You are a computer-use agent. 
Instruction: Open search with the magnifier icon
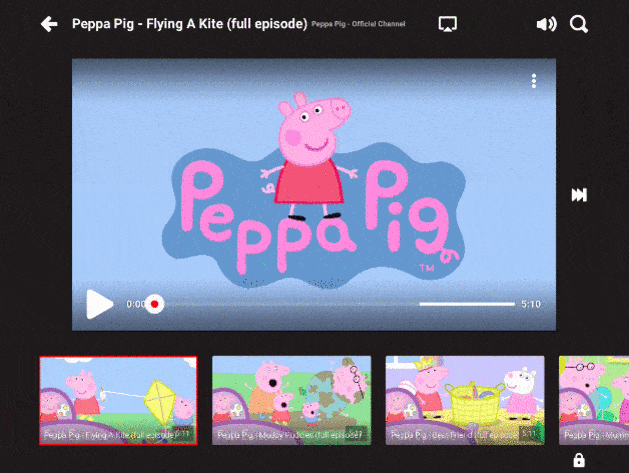coord(579,24)
